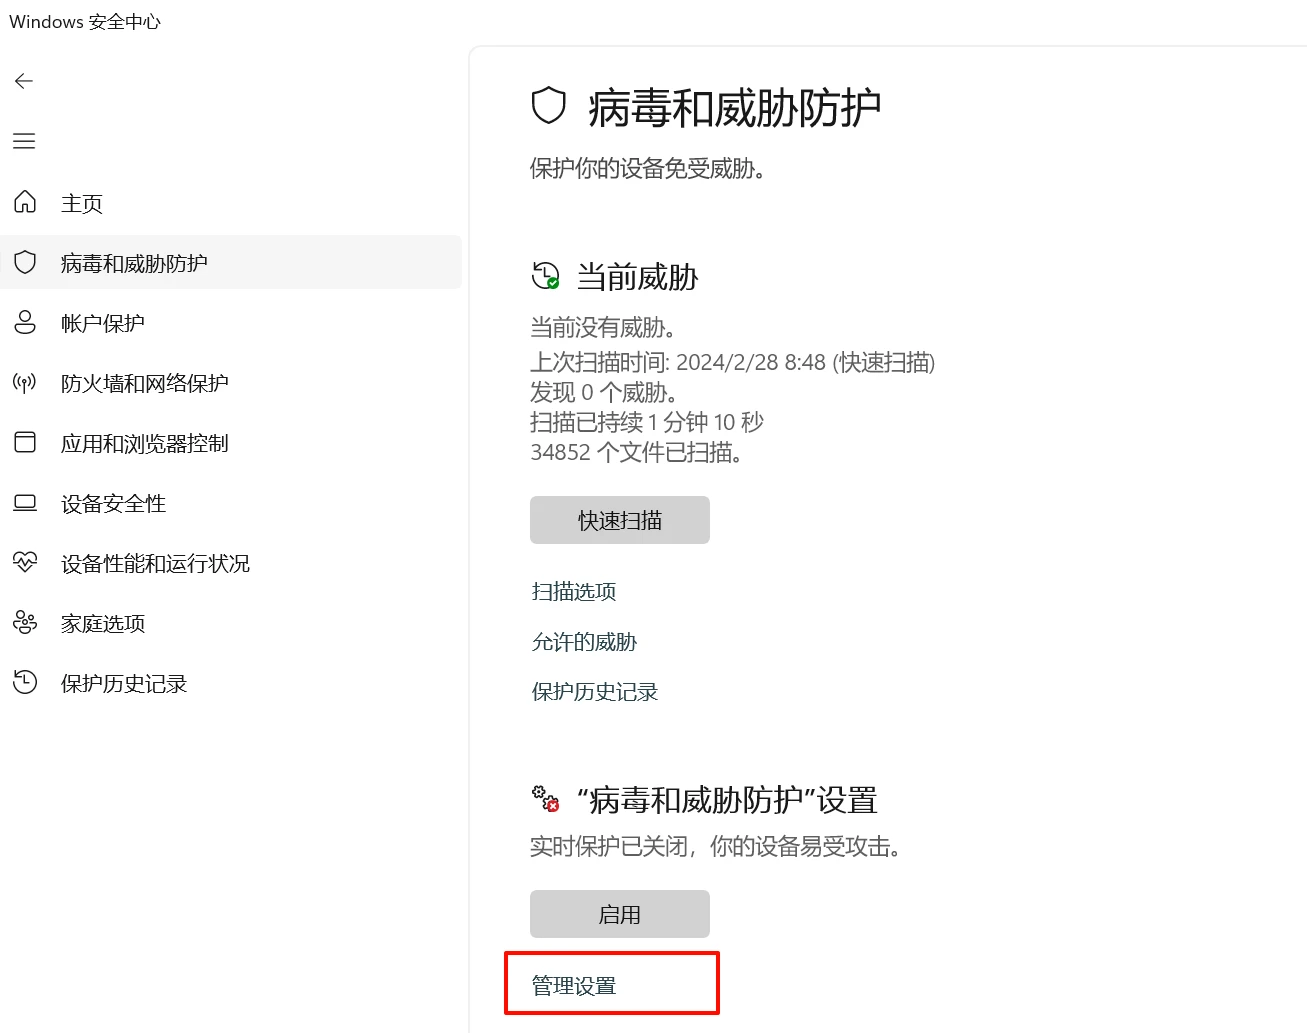1307x1033 pixels.
Task: Click the Windows 安全中心 window title
Action: (85, 22)
